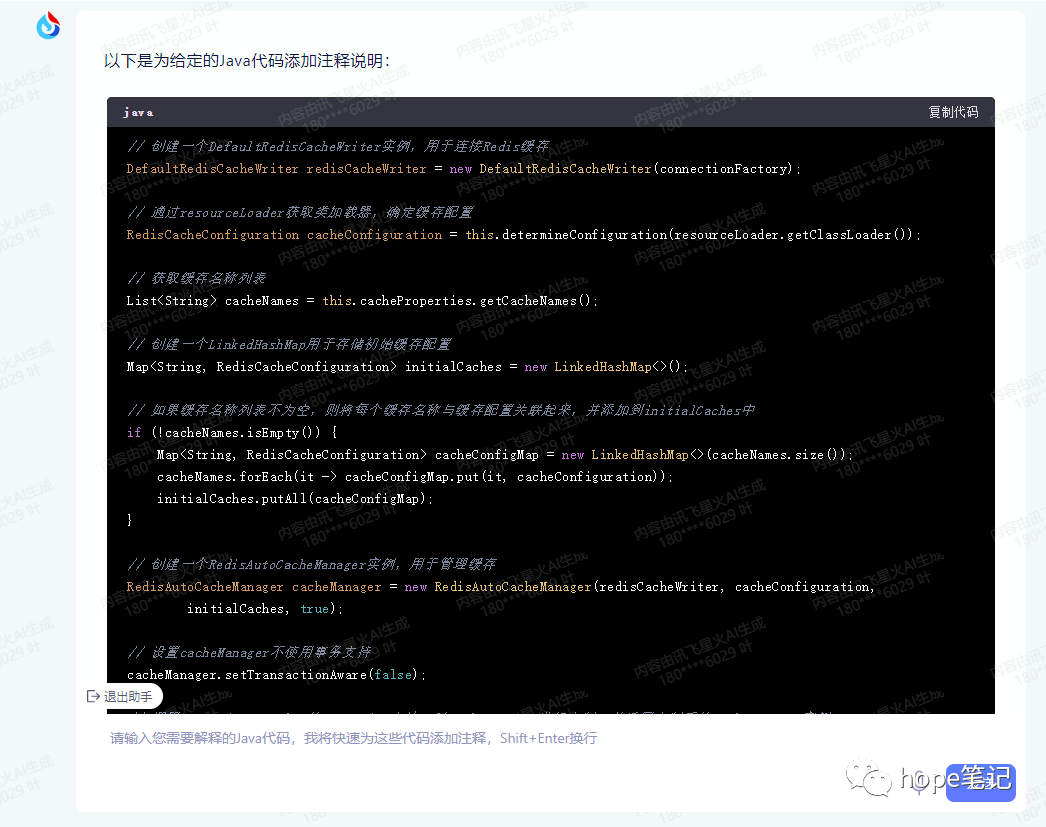Click comment 获取缓存名称列表

click(x=197, y=278)
